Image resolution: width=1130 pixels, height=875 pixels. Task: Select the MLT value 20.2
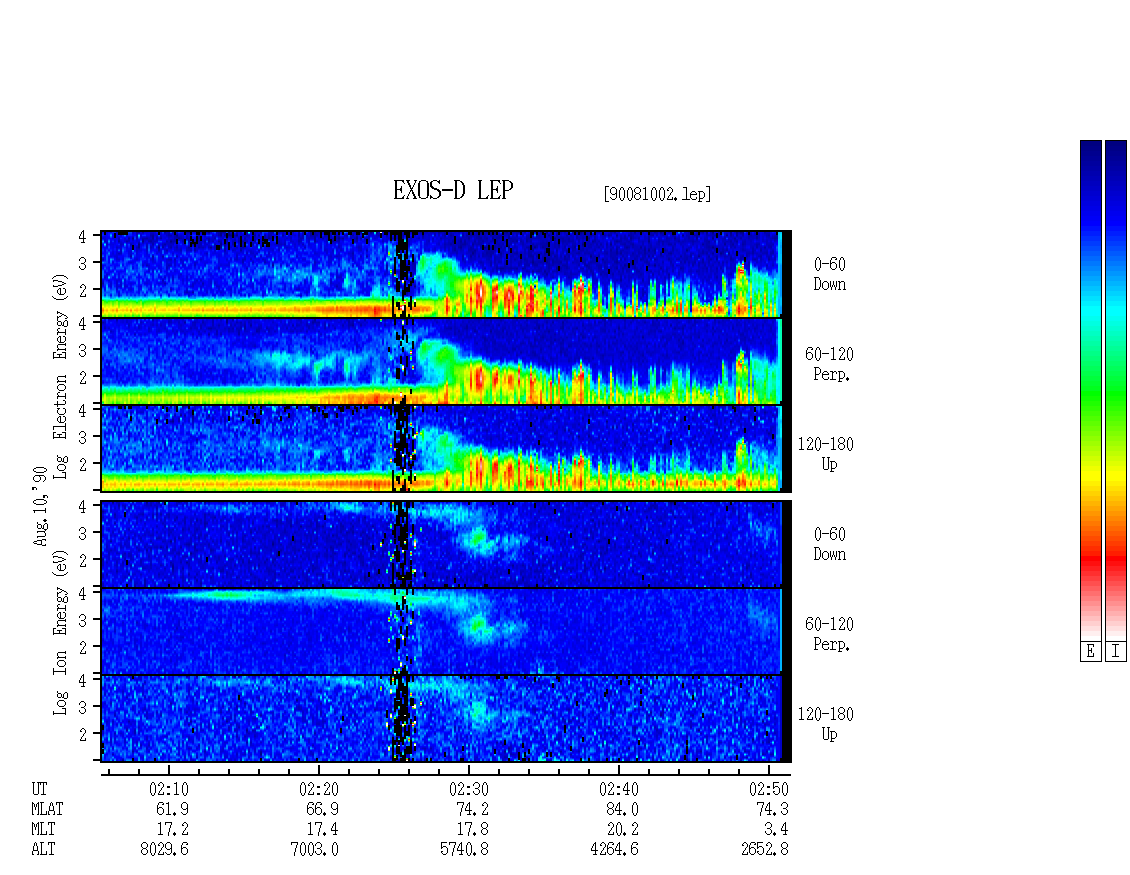(623, 830)
